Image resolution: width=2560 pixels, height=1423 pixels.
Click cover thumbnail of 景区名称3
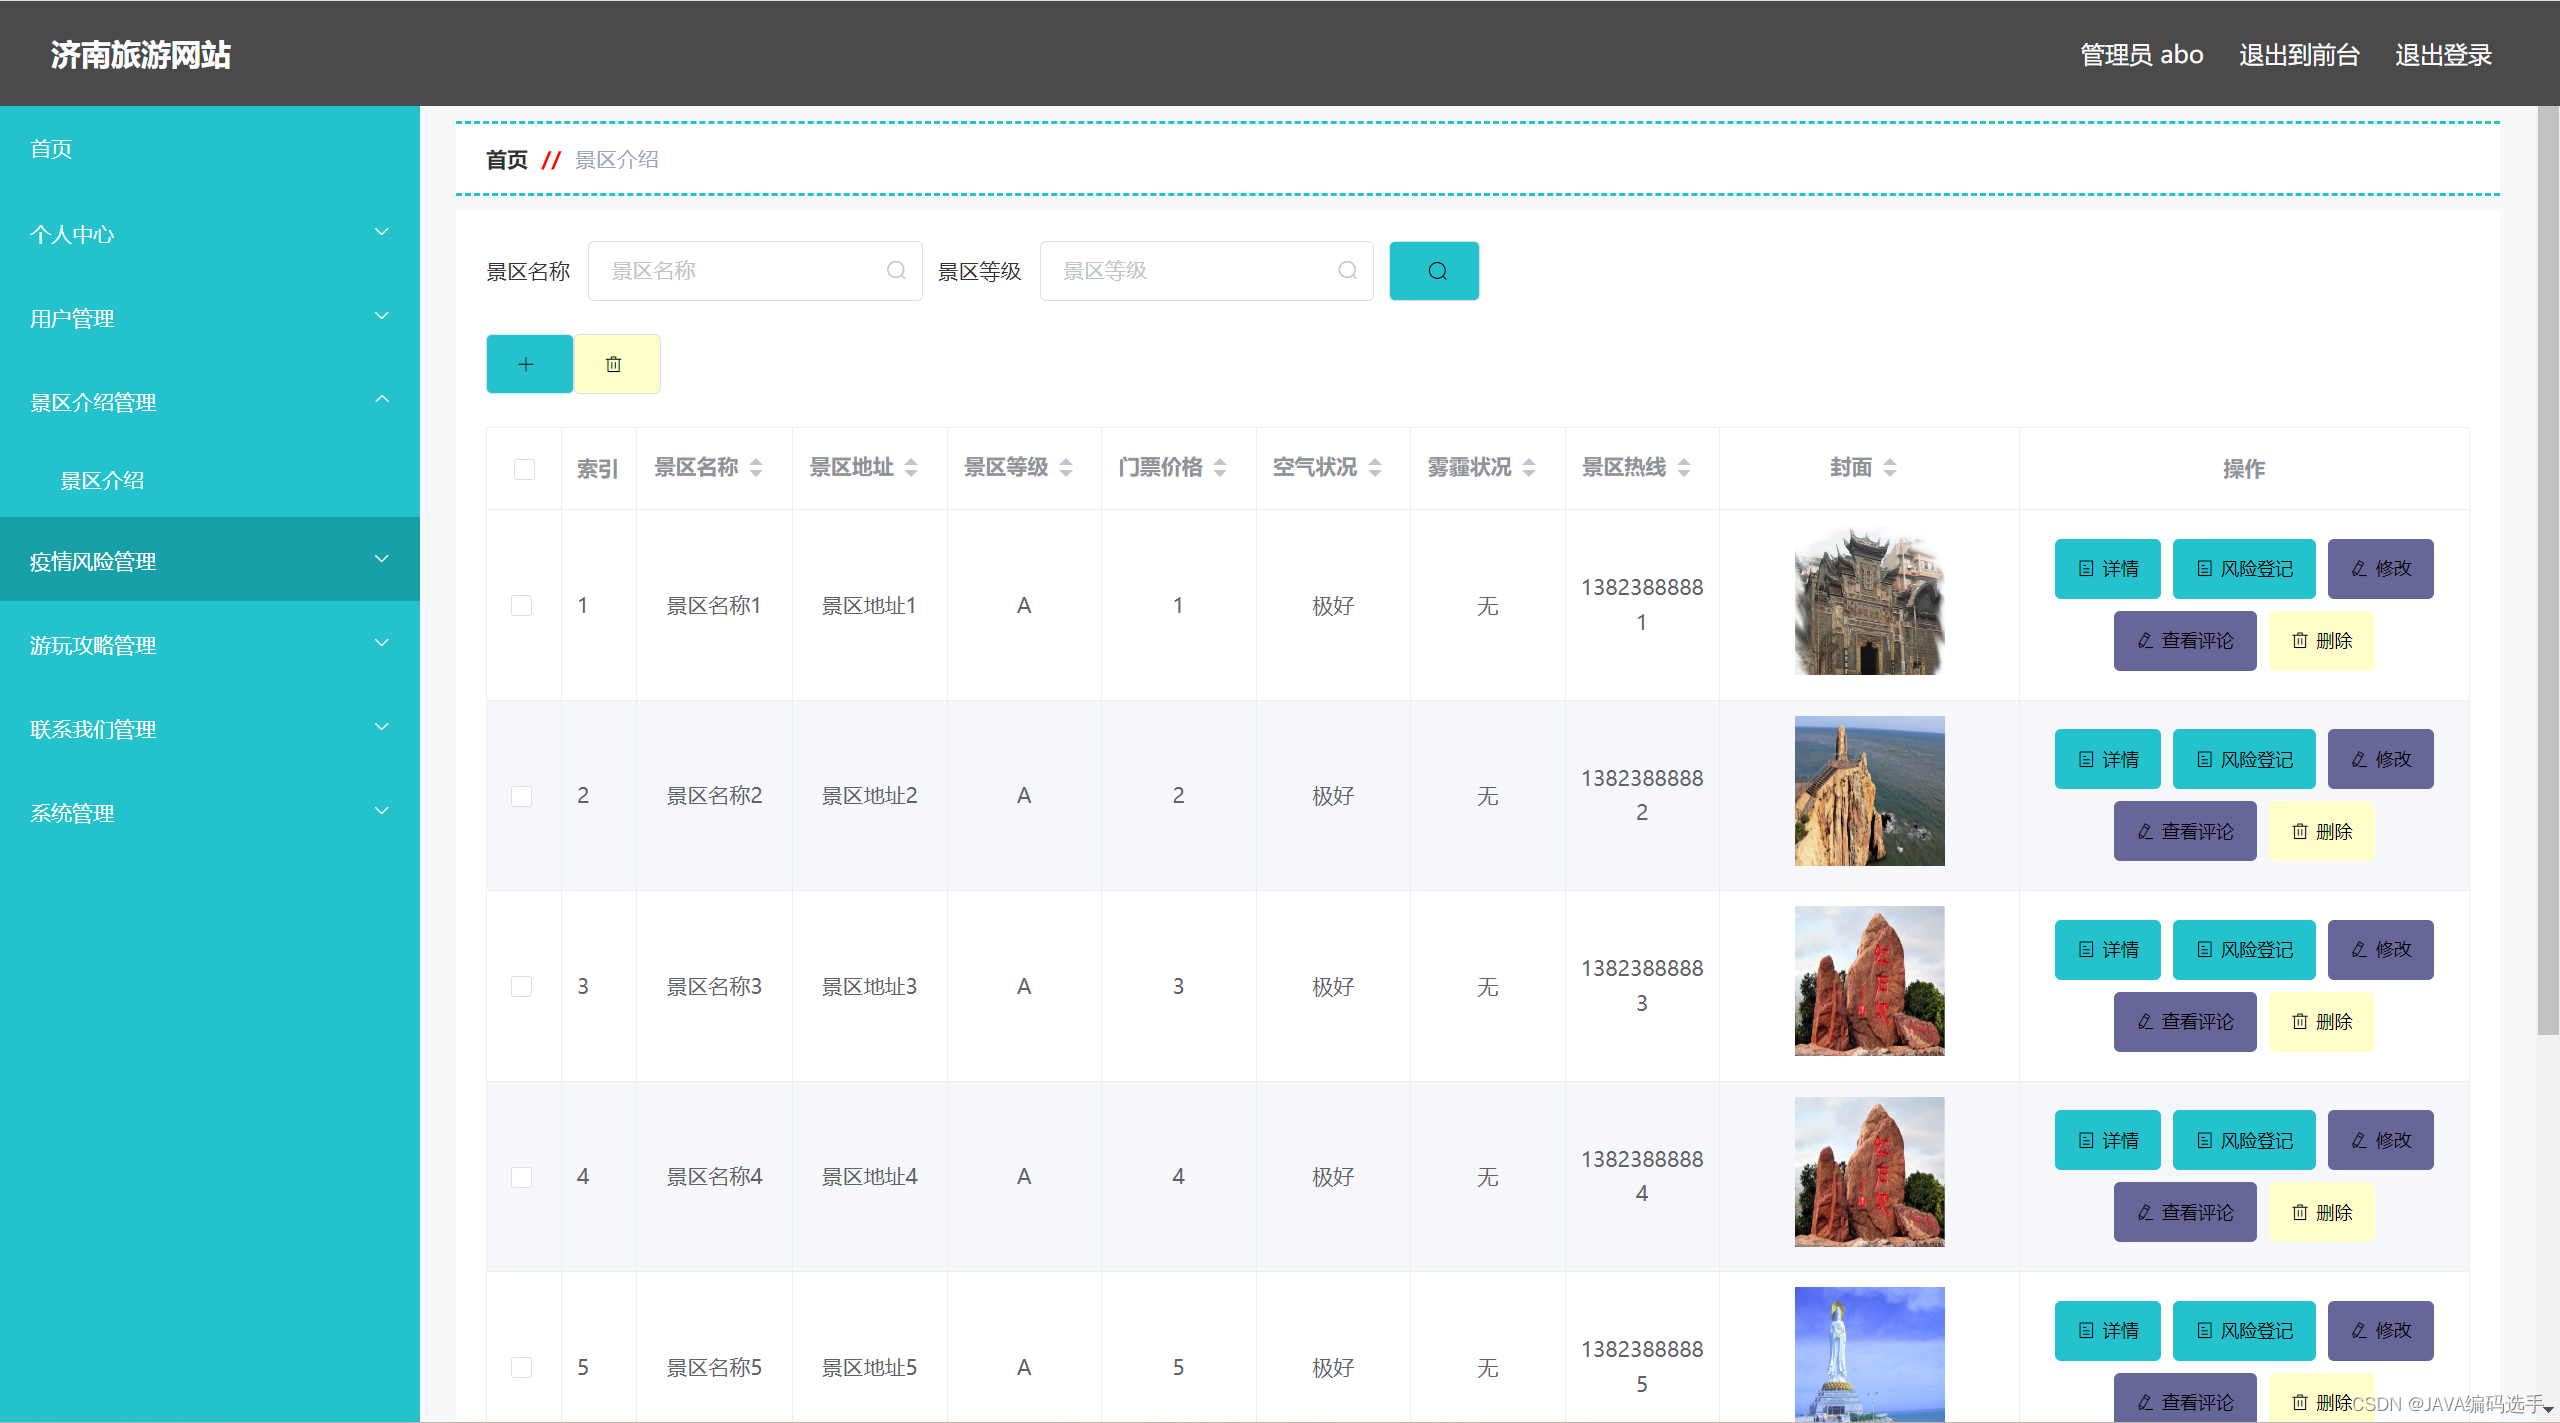(1869, 981)
